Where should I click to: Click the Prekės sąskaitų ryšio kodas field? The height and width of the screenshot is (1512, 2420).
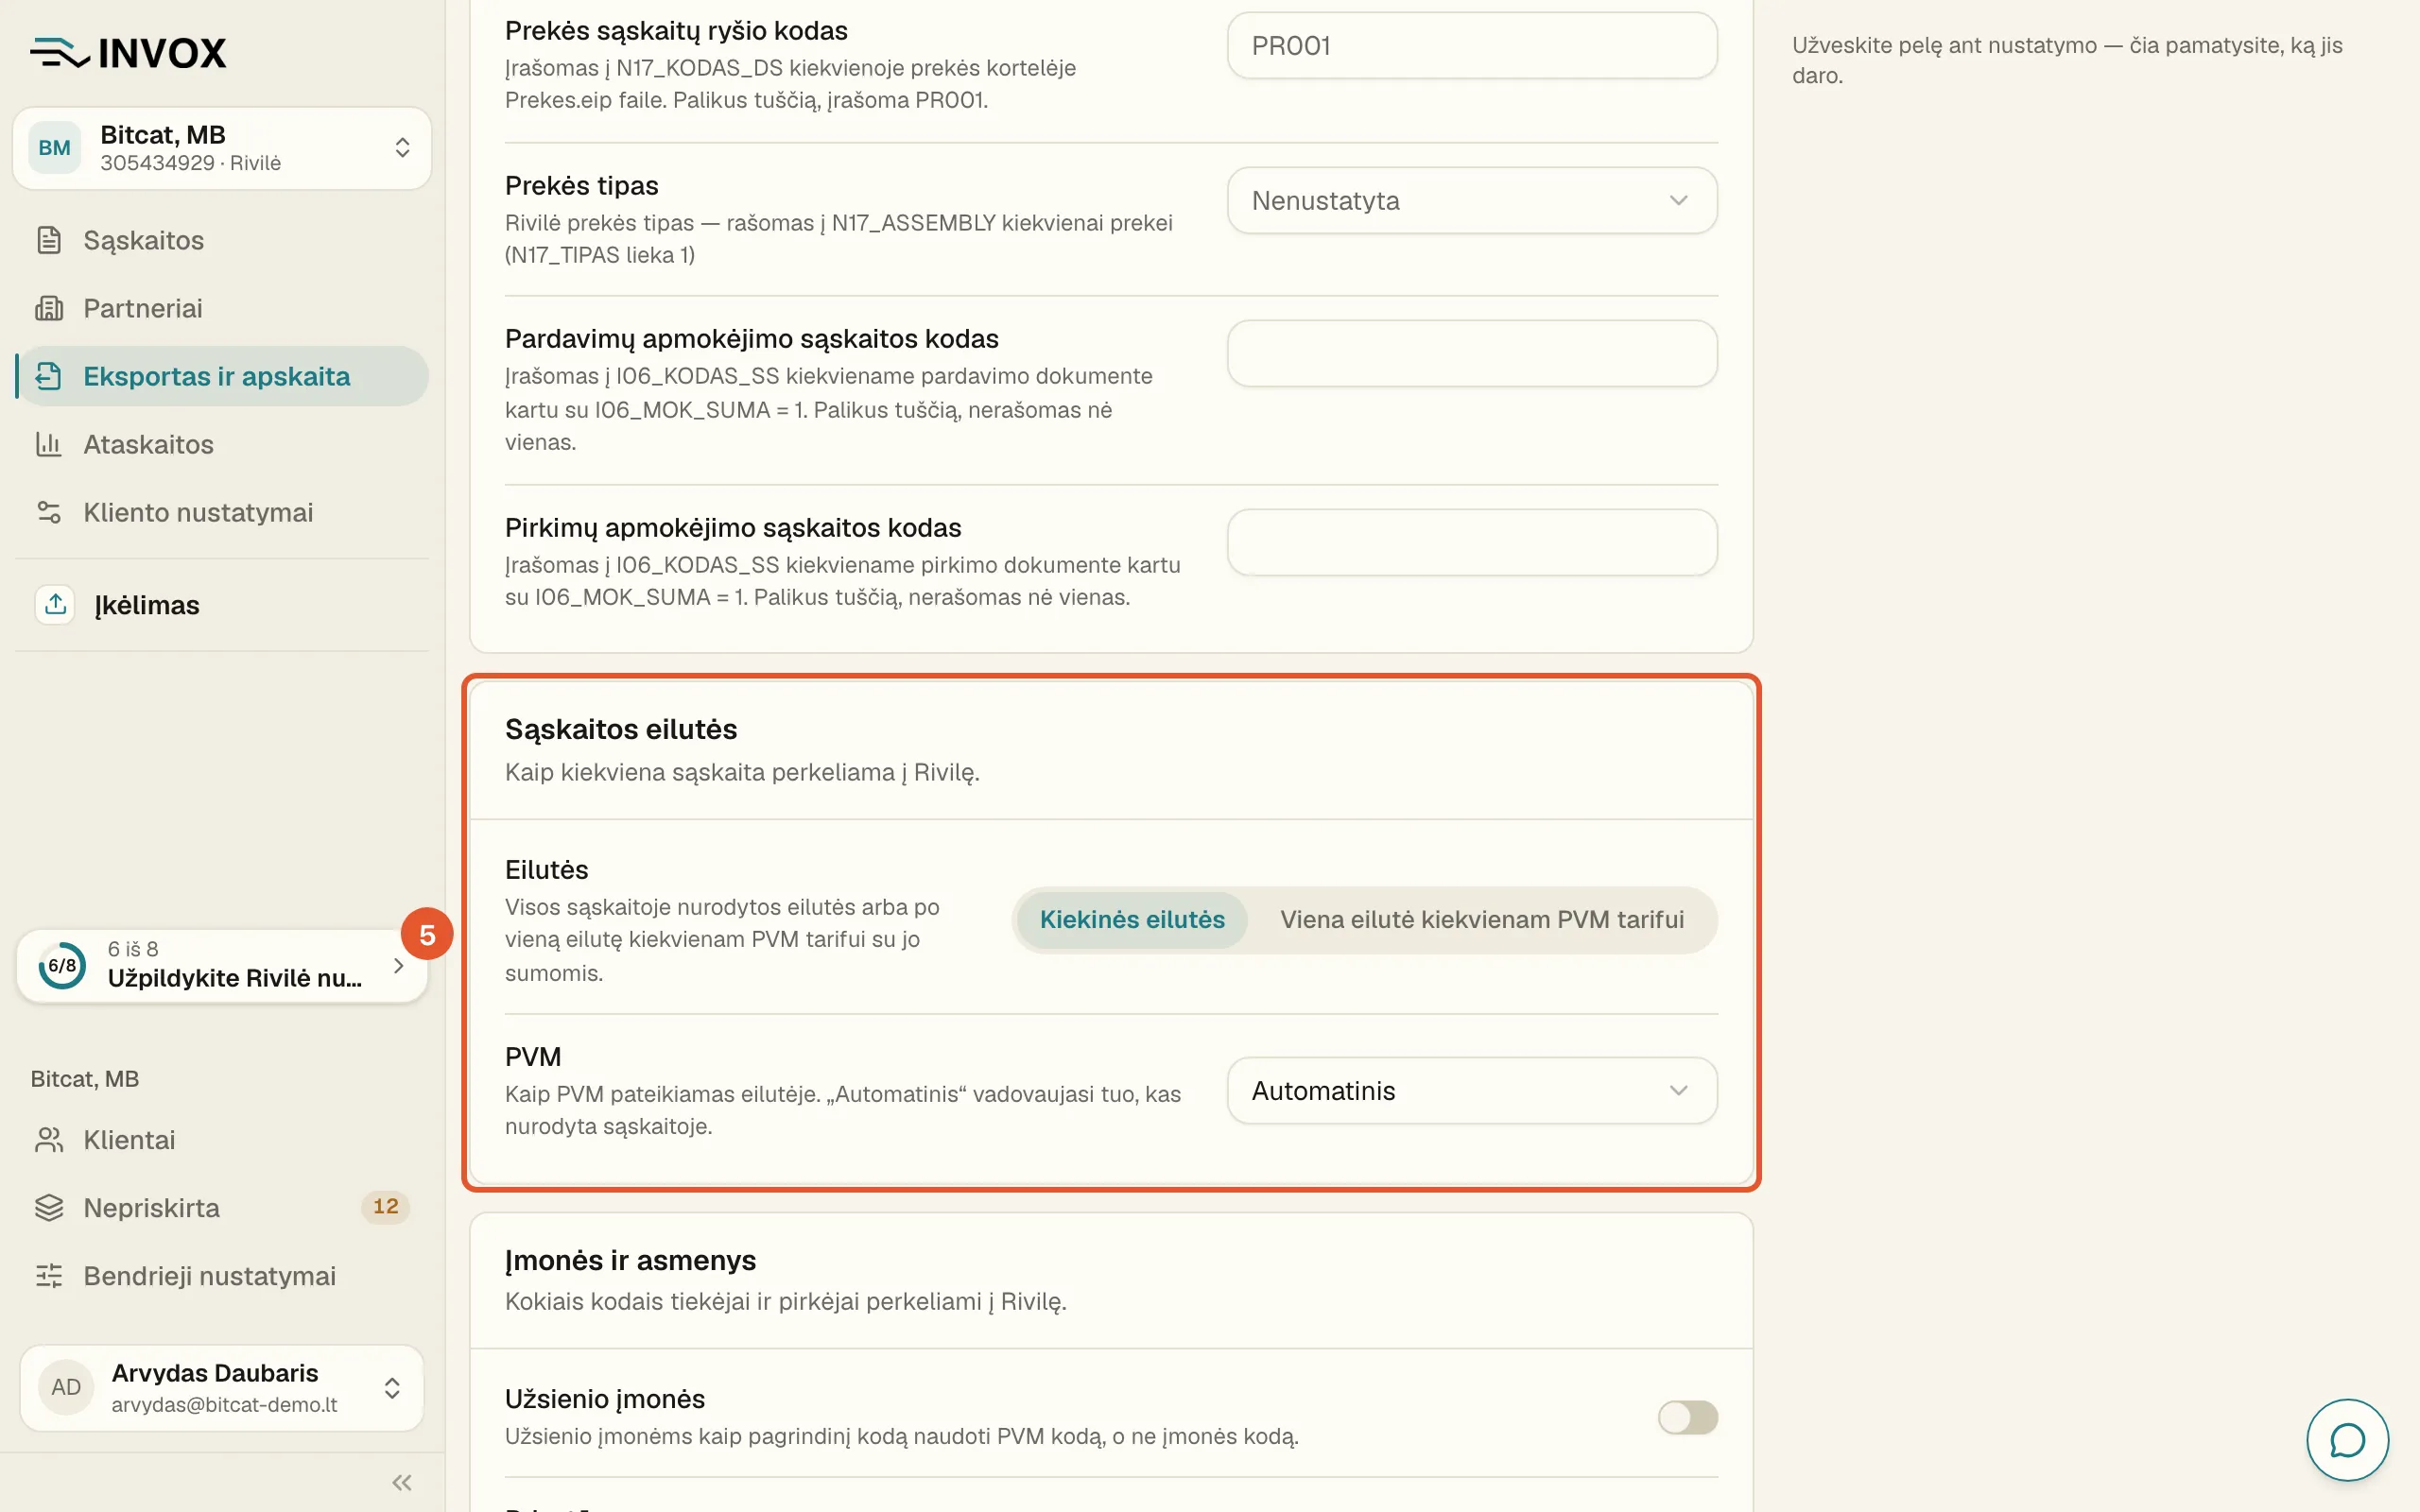(1472, 46)
